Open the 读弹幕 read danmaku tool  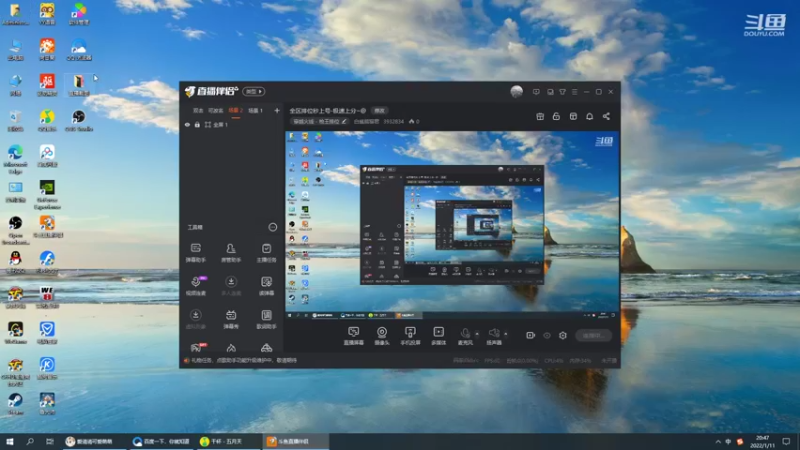pyautogui.click(x=266, y=286)
